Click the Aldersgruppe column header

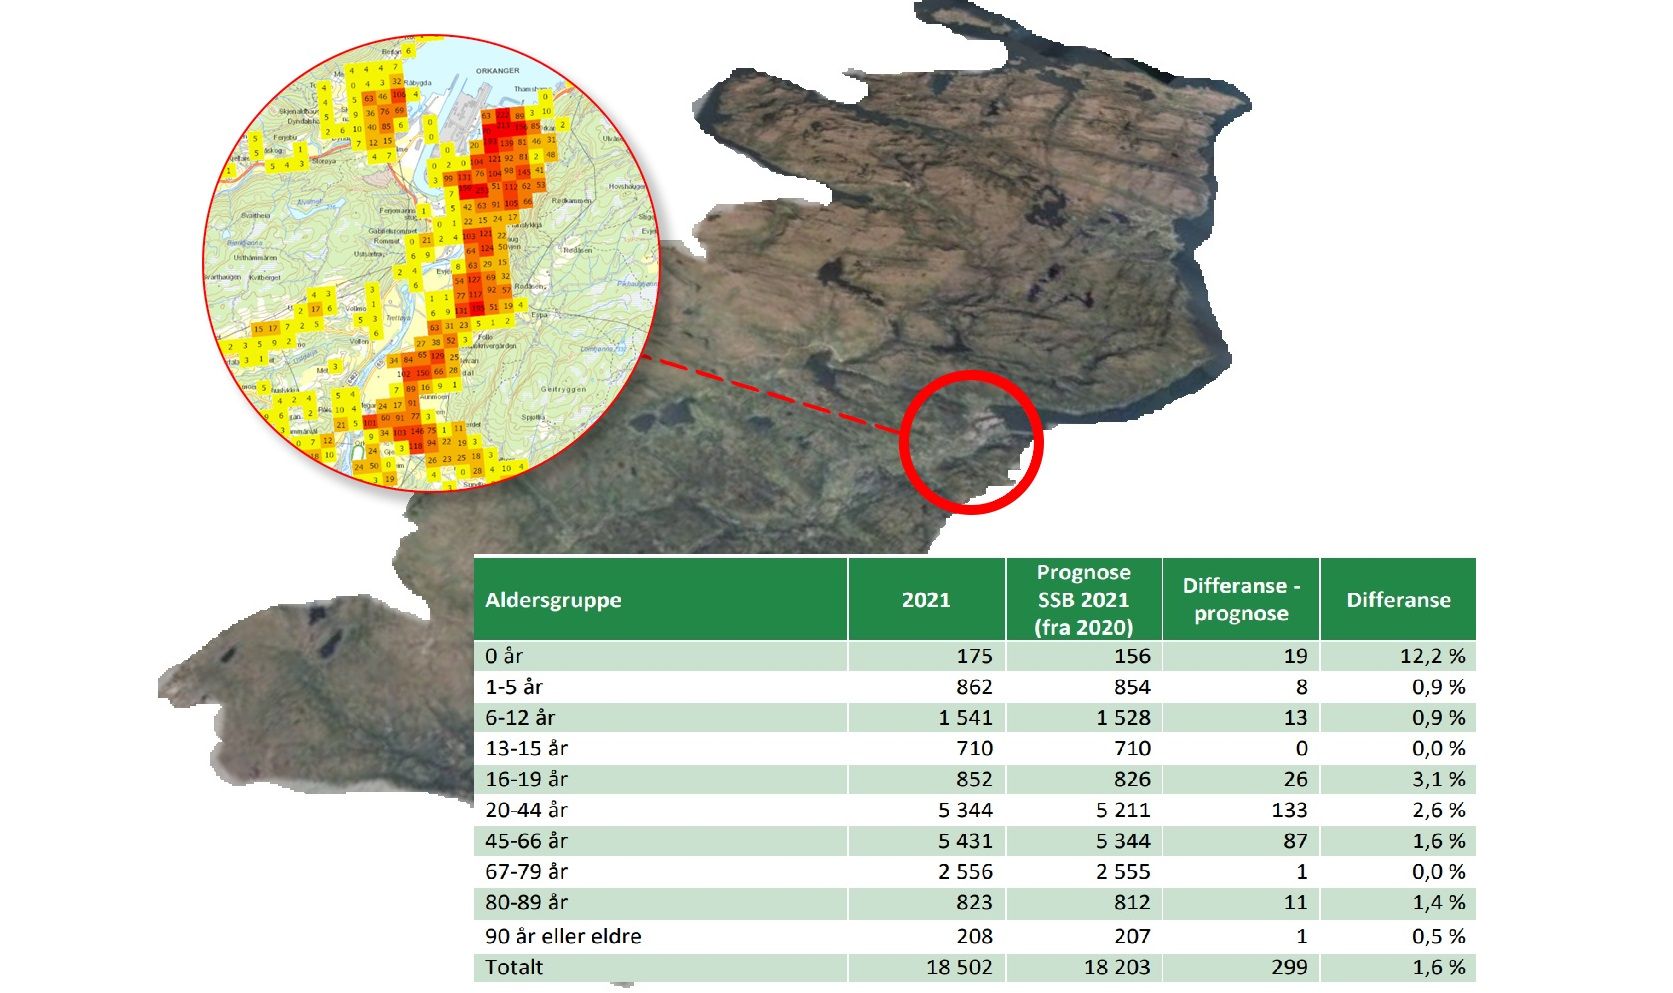[x=553, y=600]
